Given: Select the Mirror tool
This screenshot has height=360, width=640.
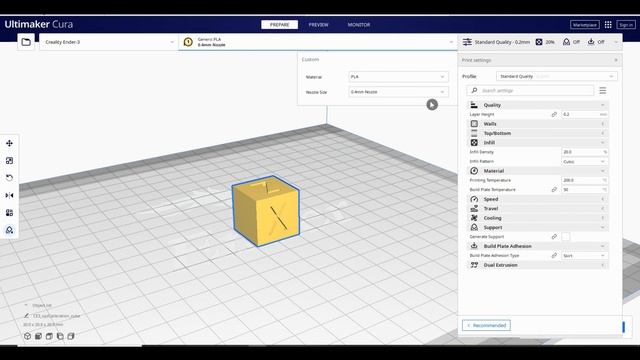Looking at the screenshot, I should pyautogui.click(x=9, y=196).
